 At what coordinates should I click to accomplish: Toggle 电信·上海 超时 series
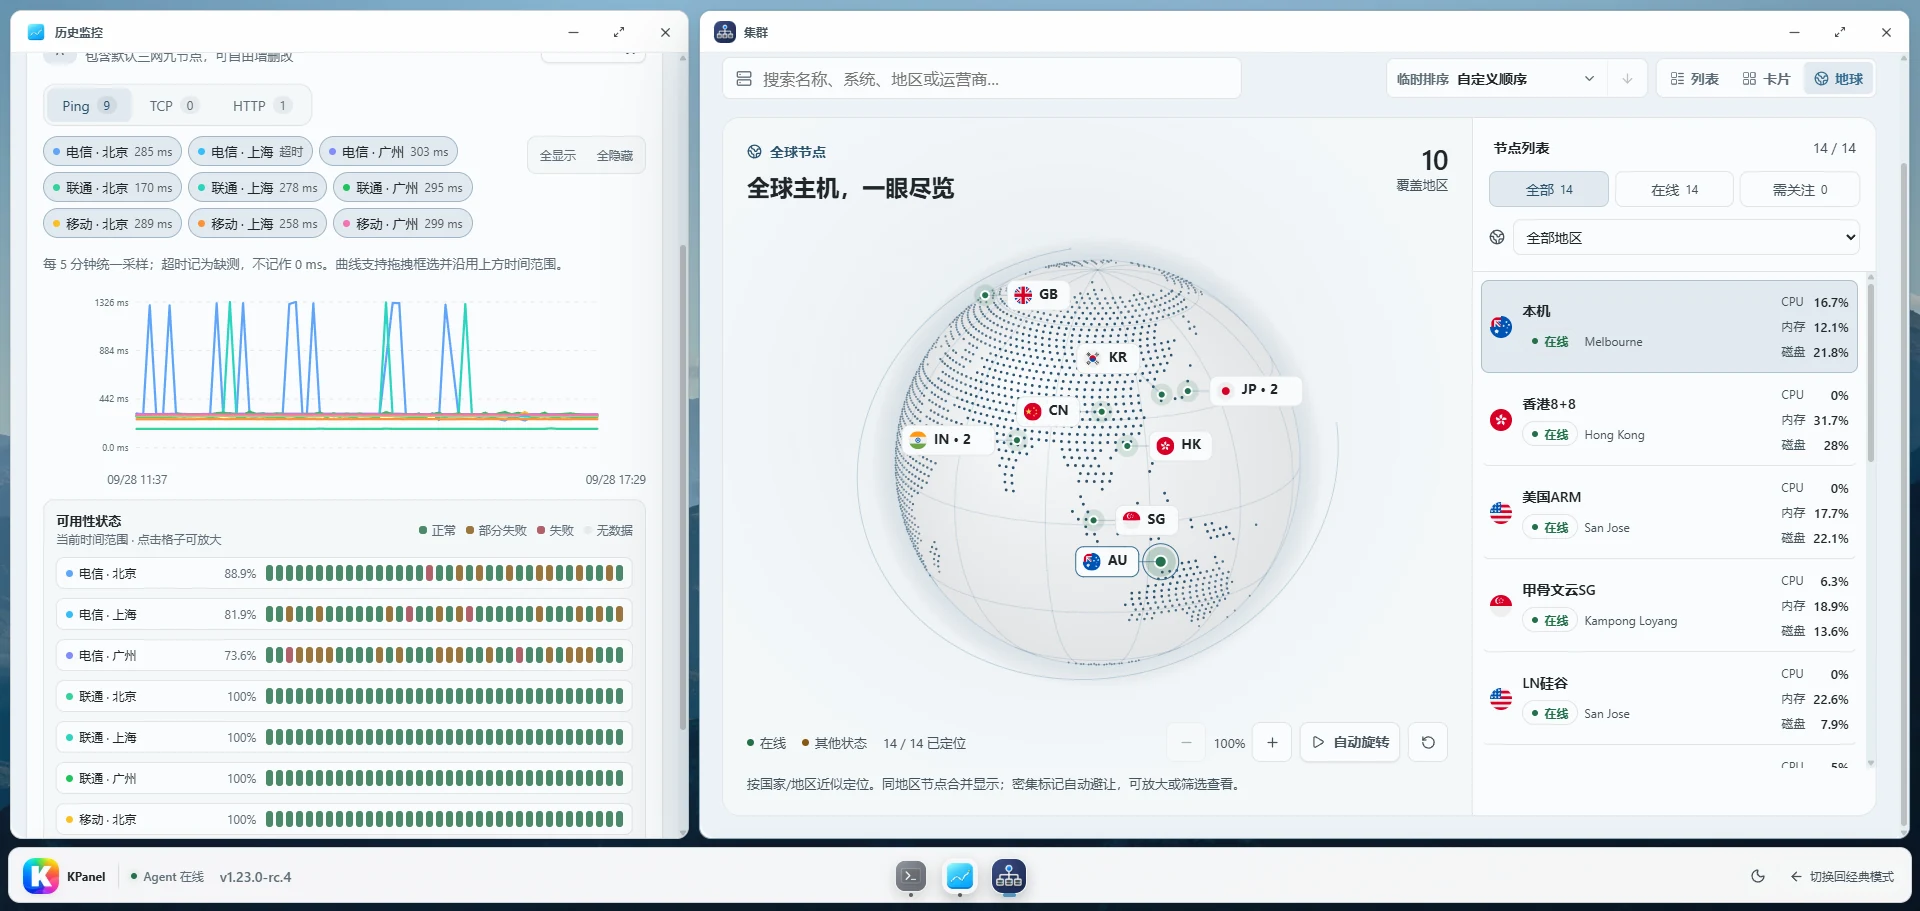pyautogui.click(x=250, y=152)
